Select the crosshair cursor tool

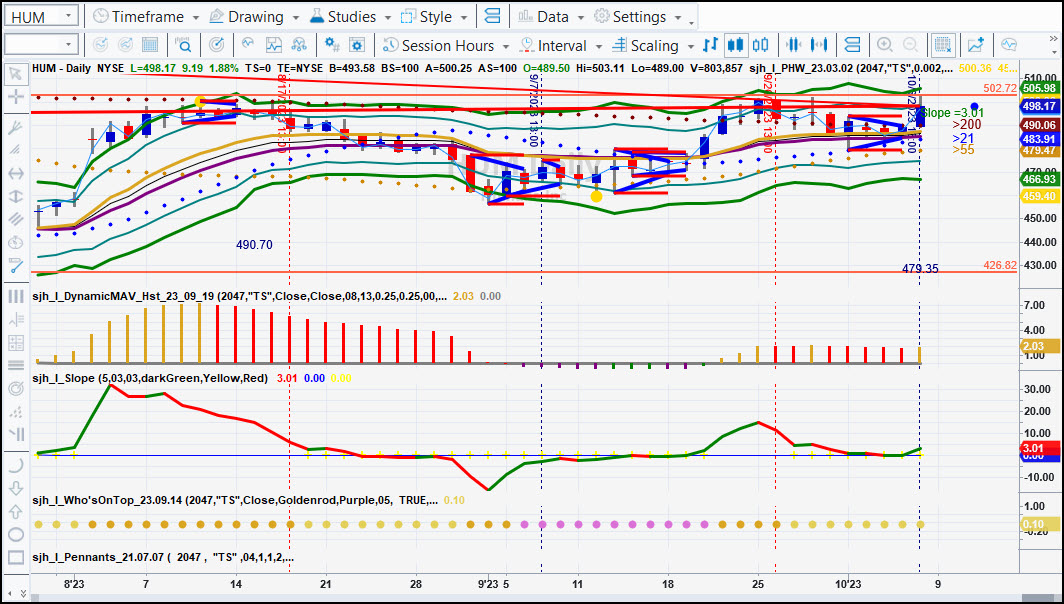pos(16,96)
